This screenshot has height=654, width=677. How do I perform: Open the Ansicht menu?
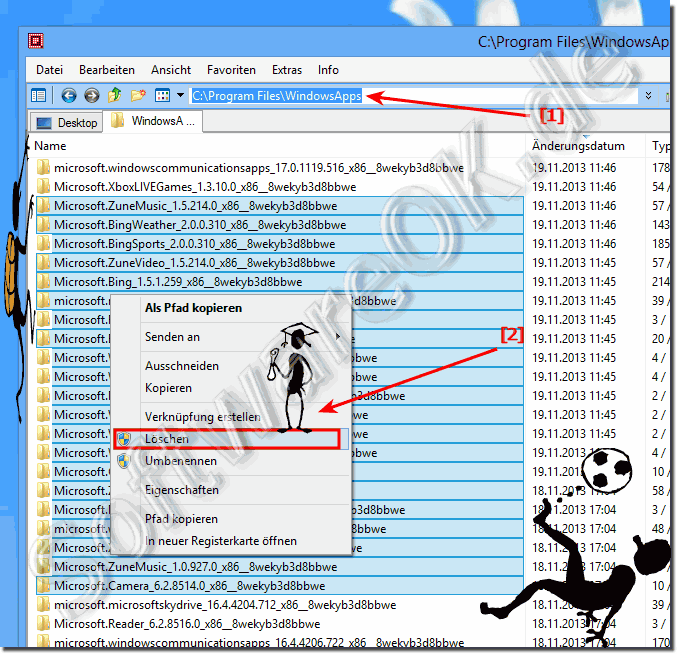pyautogui.click(x=171, y=70)
